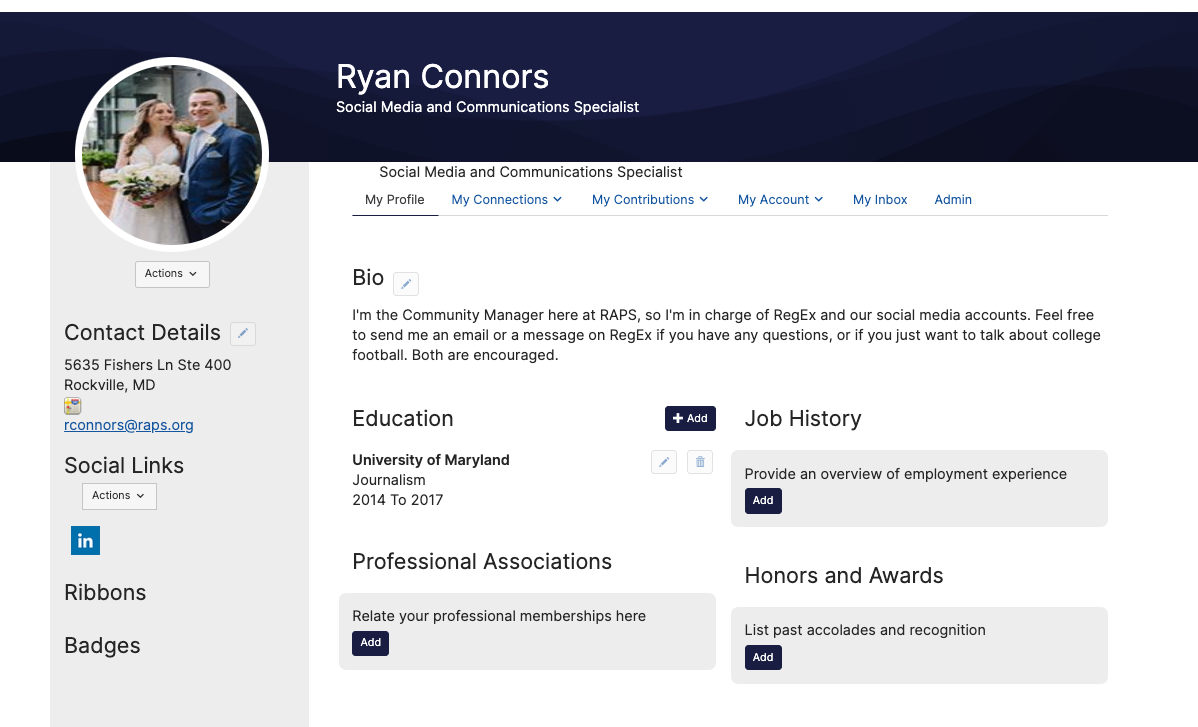Image resolution: width=1198 pixels, height=727 pixels.
Task: Edit the University of Maryland education entry
Action: (664, 462)
